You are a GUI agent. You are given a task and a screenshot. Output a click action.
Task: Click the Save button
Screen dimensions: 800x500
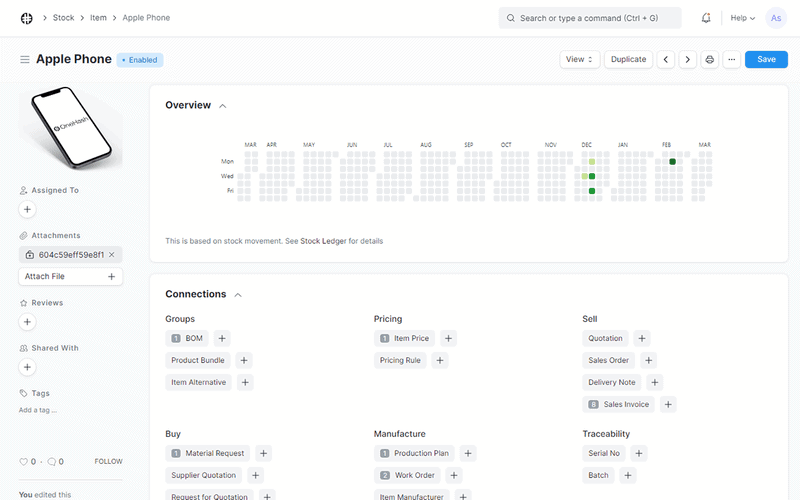tap(765, 60)
